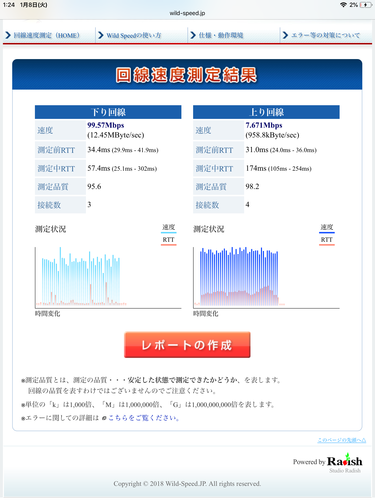Click the arrow icon beside Wild Speedの使い方

click(101, 35)
